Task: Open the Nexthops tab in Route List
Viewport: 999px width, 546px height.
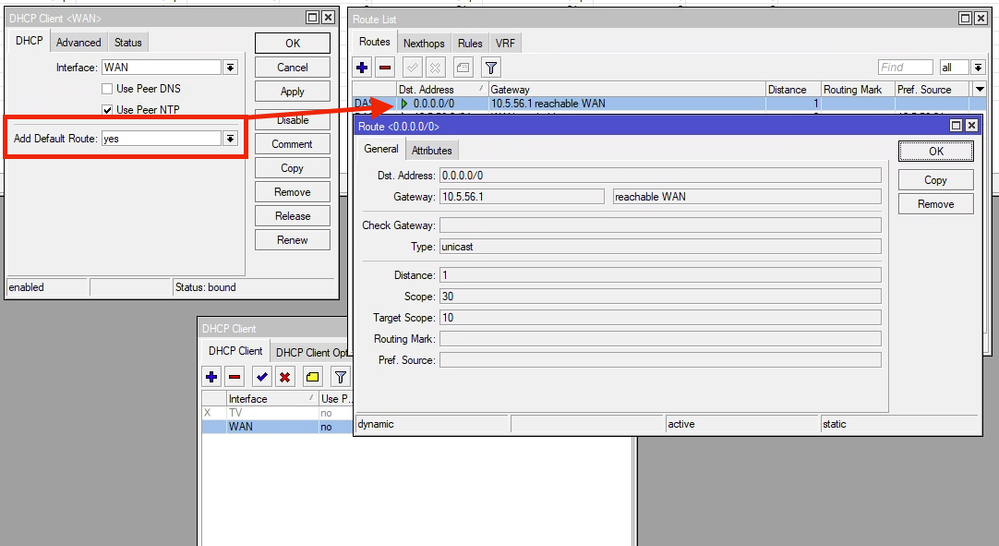Action: (x=424, y=43)
